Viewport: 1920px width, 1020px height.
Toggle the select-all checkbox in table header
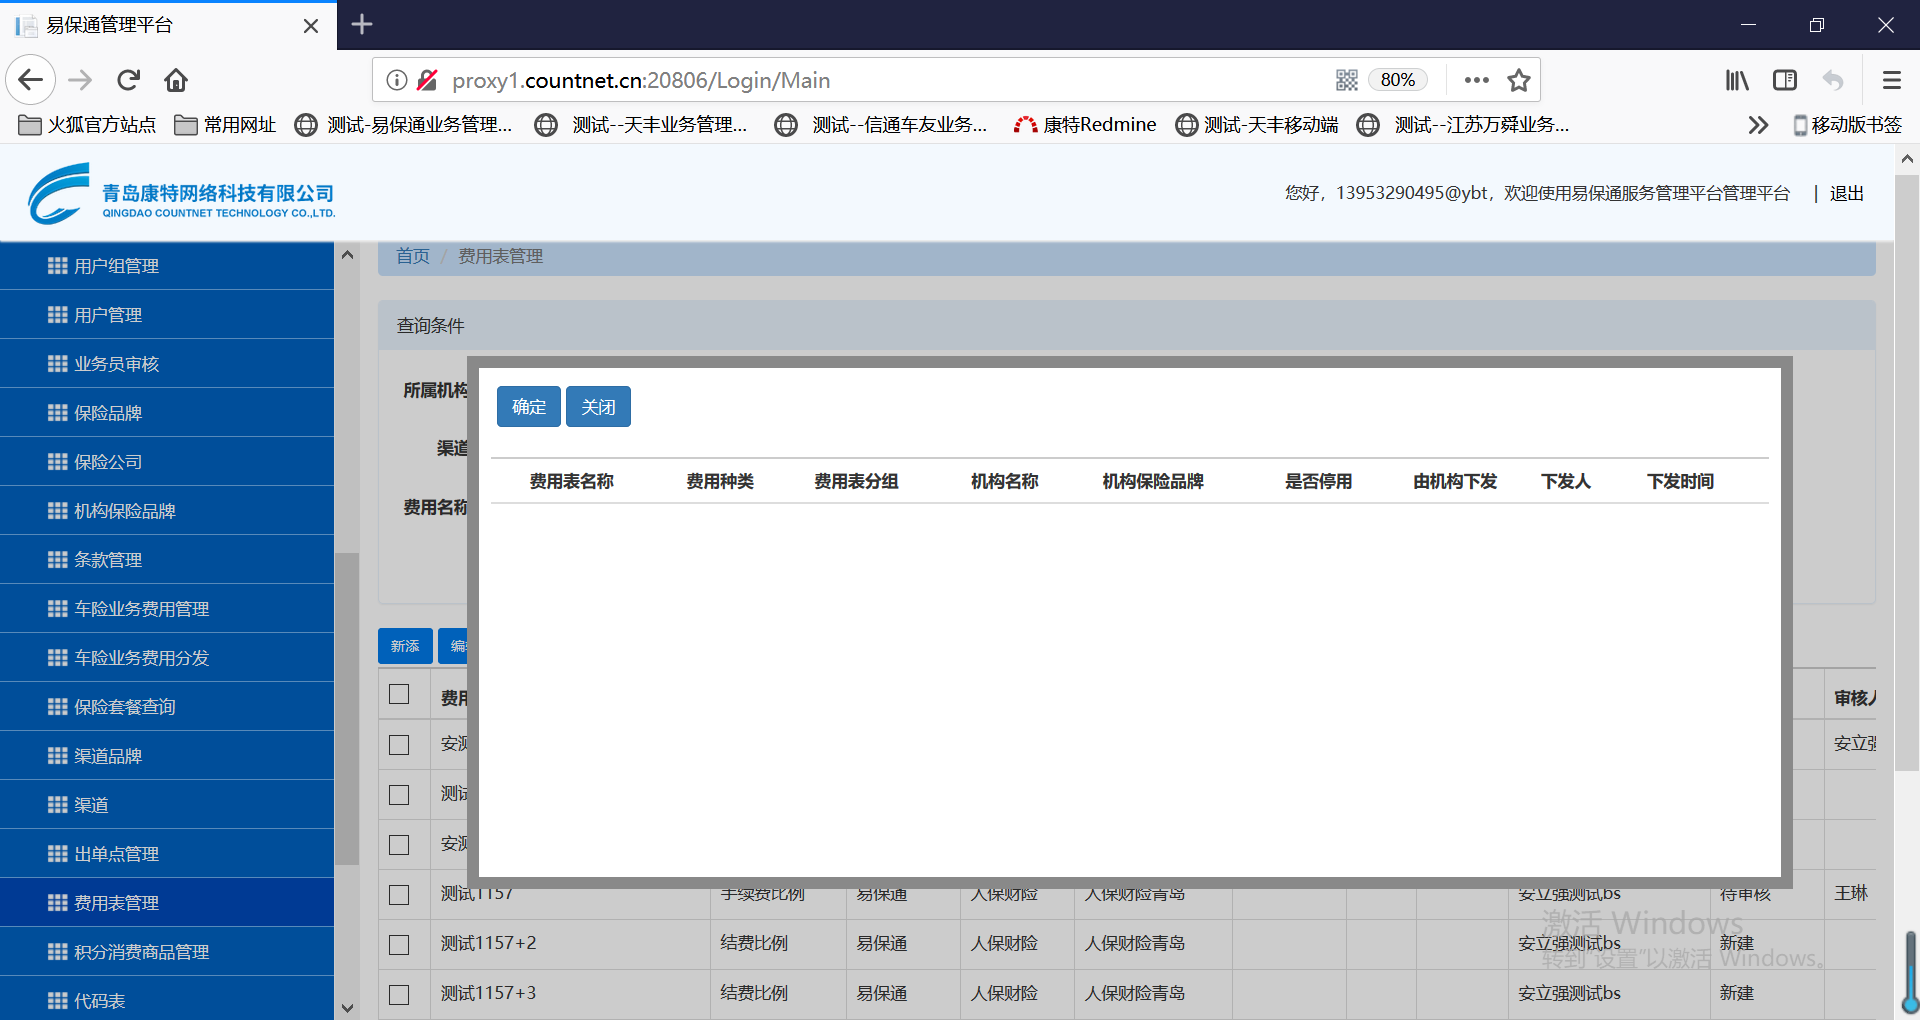[x=399, y=694]
